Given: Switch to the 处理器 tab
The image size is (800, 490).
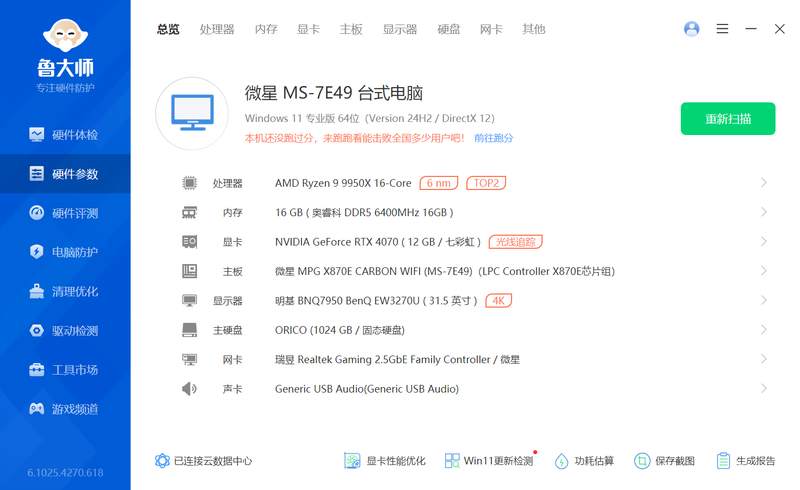Looking at the screenshot, I should pyautogui.click(x=217, y=29).
